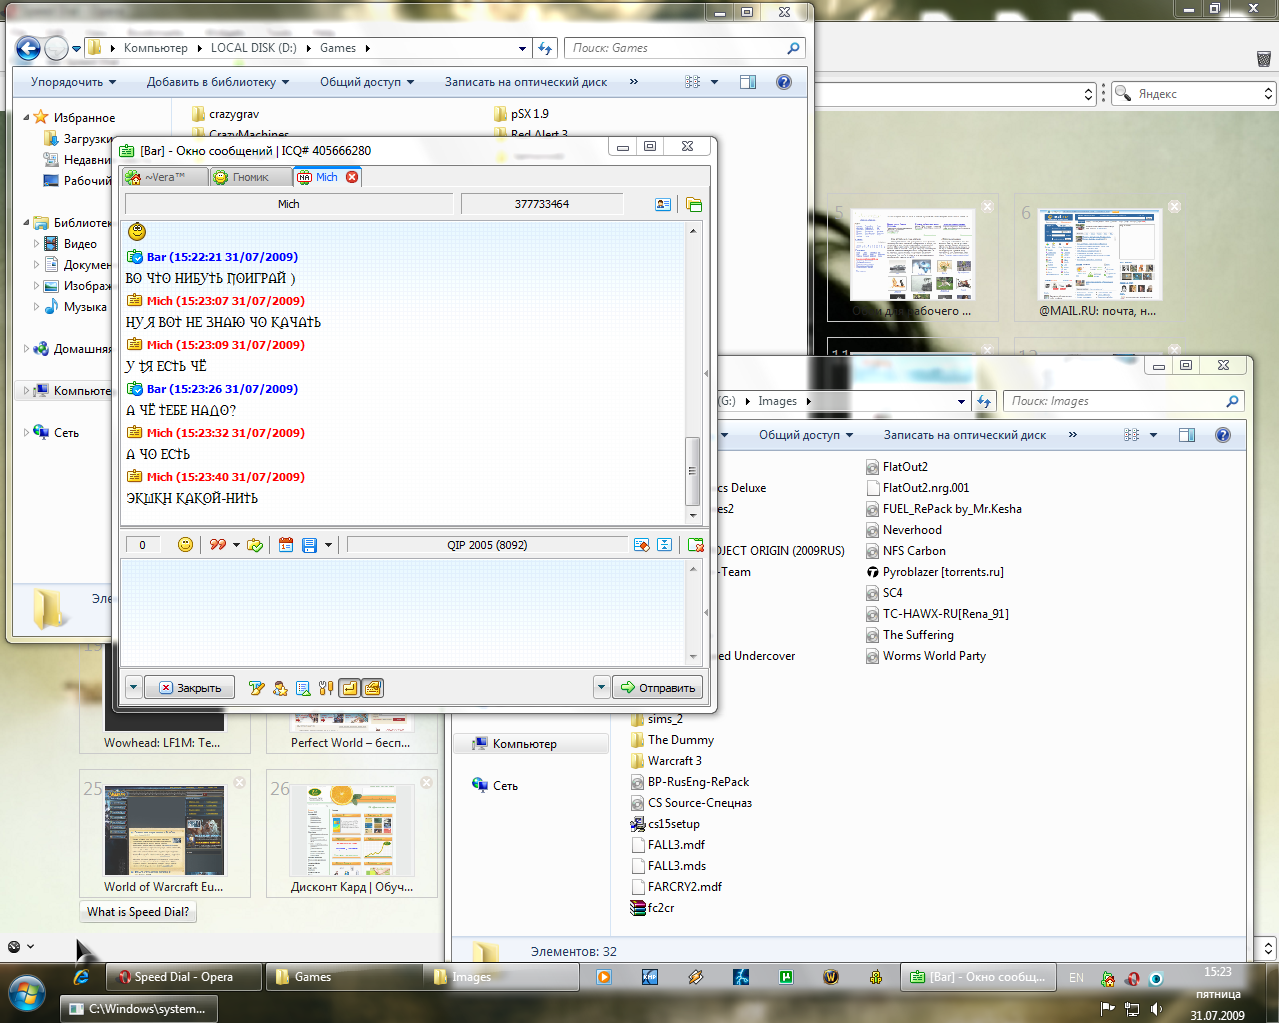1279x1023 pixels.
Task: Open the dropdown next to save icon
Action: coord(328,545)
